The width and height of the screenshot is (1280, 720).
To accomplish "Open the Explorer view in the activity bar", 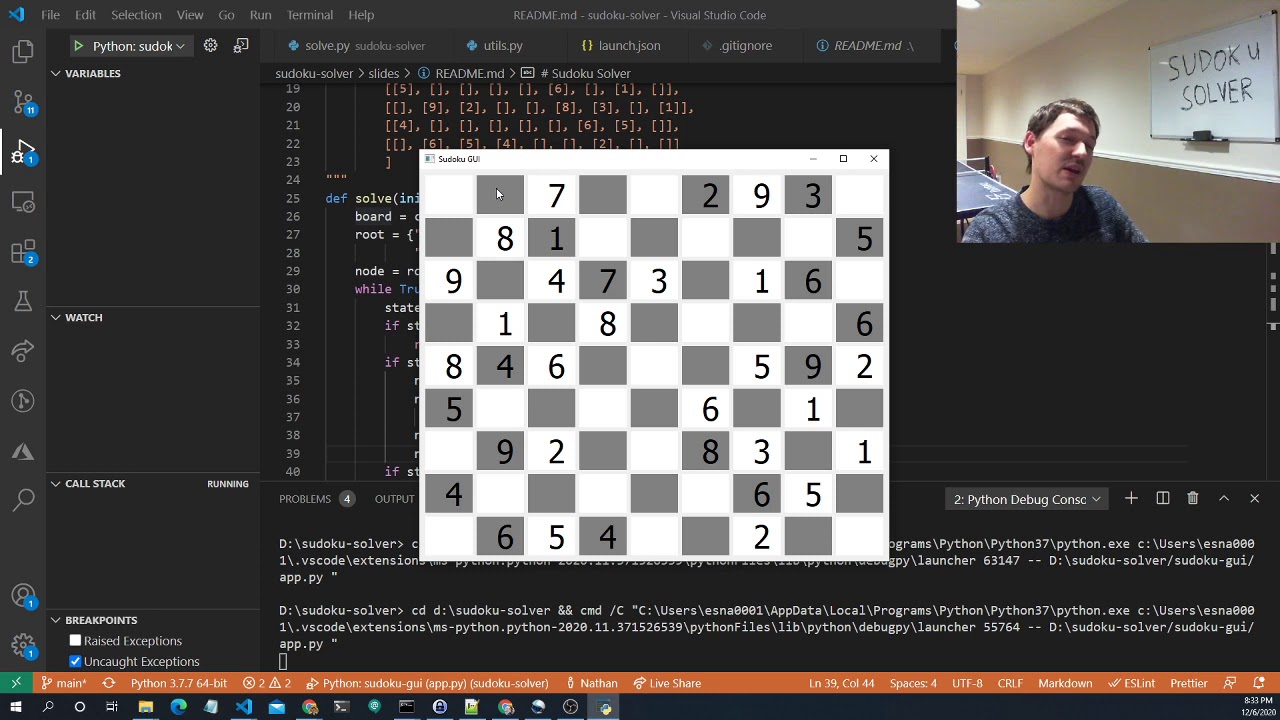I will click(23, 52).
